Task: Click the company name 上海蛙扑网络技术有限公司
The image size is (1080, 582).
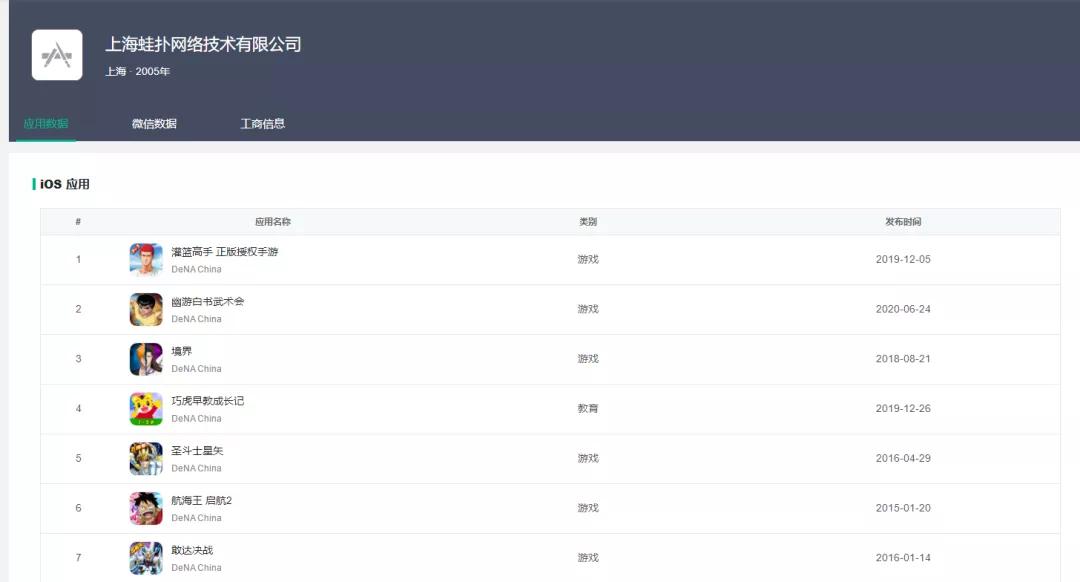Action: (x=204, y=44)
